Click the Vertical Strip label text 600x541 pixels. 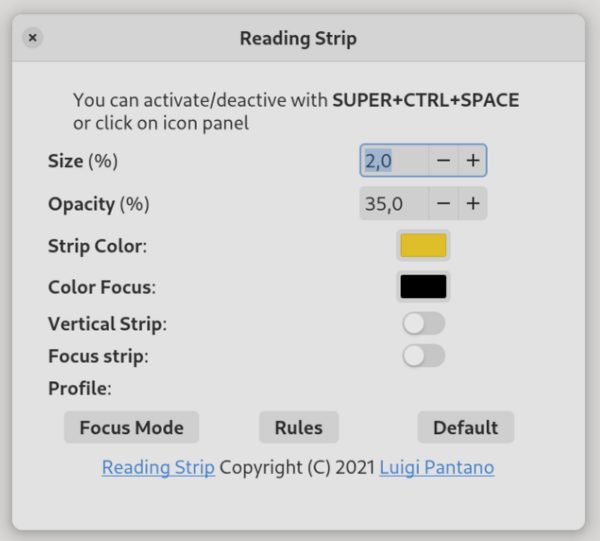108,324
